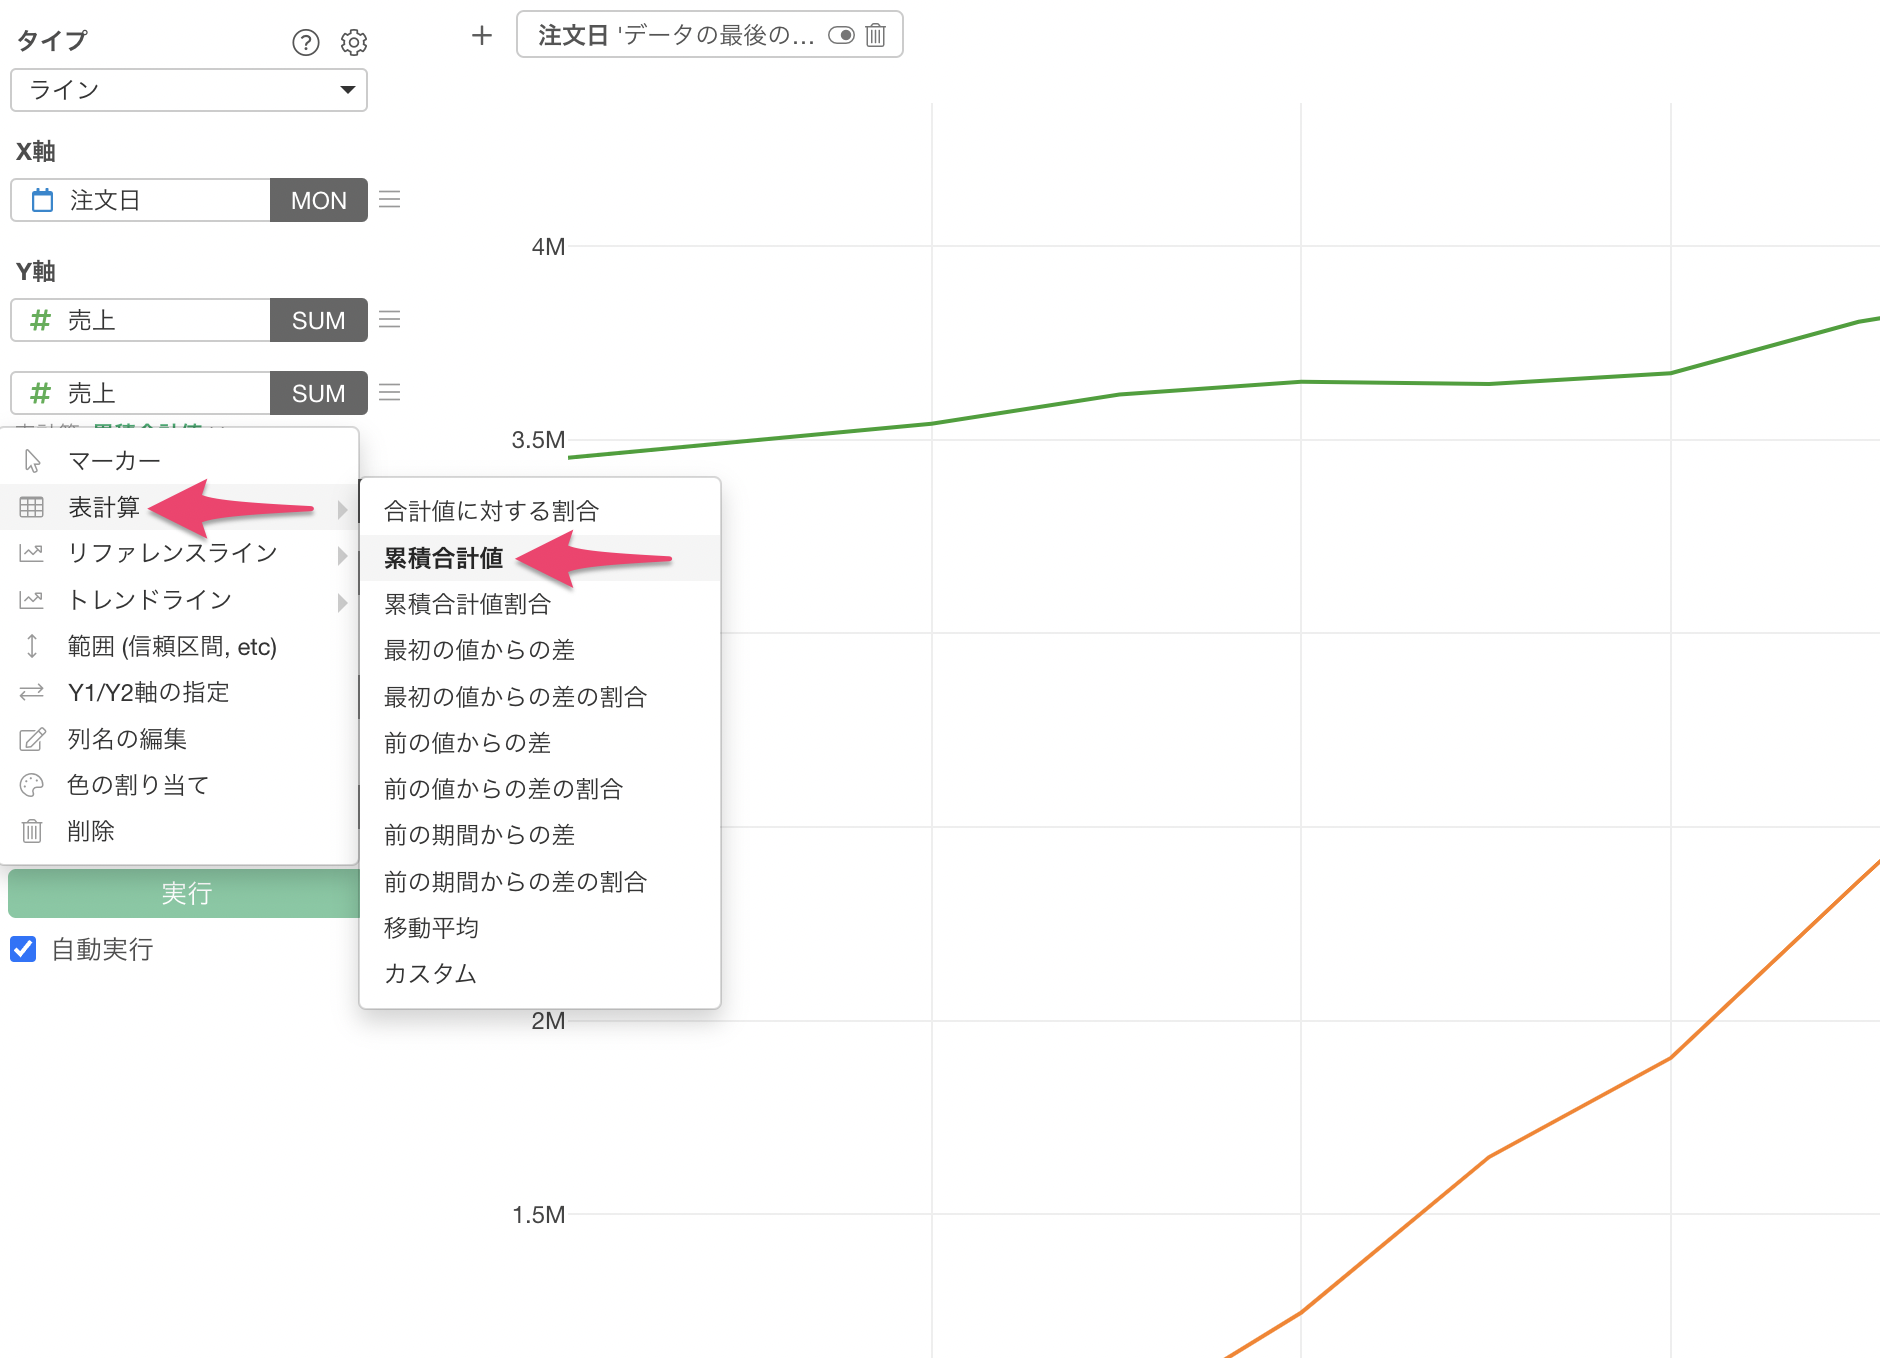Viewport: 1880px width, 1358px height.
Task: Open the first 売上 SUM aggregation selector
Action: pos(319,320)
